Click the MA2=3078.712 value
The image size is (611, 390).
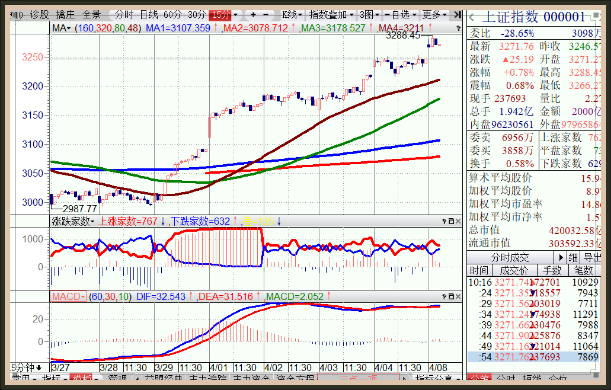(x=255, y=28)
